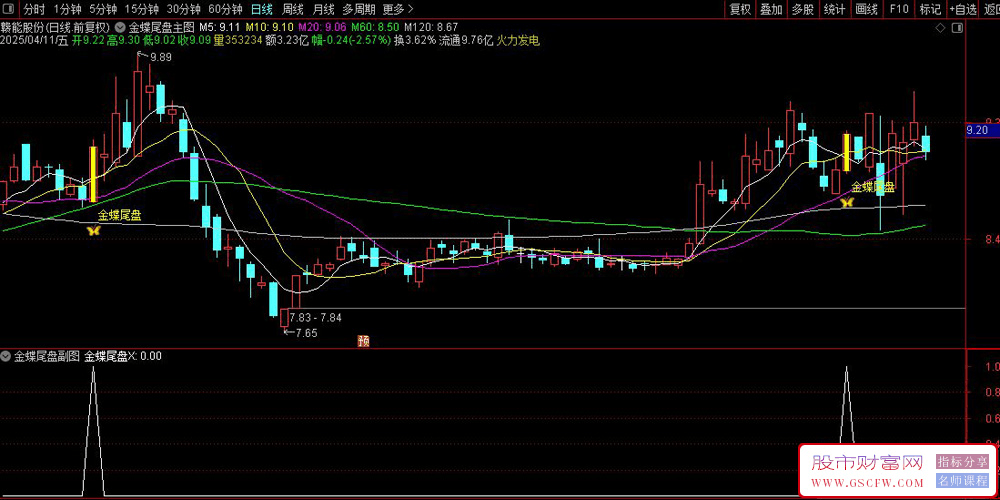Click the left 金蝶尾盘 chart label
Screen dimensions: 1000x500
pyautogui.click(x=120, y=215)
